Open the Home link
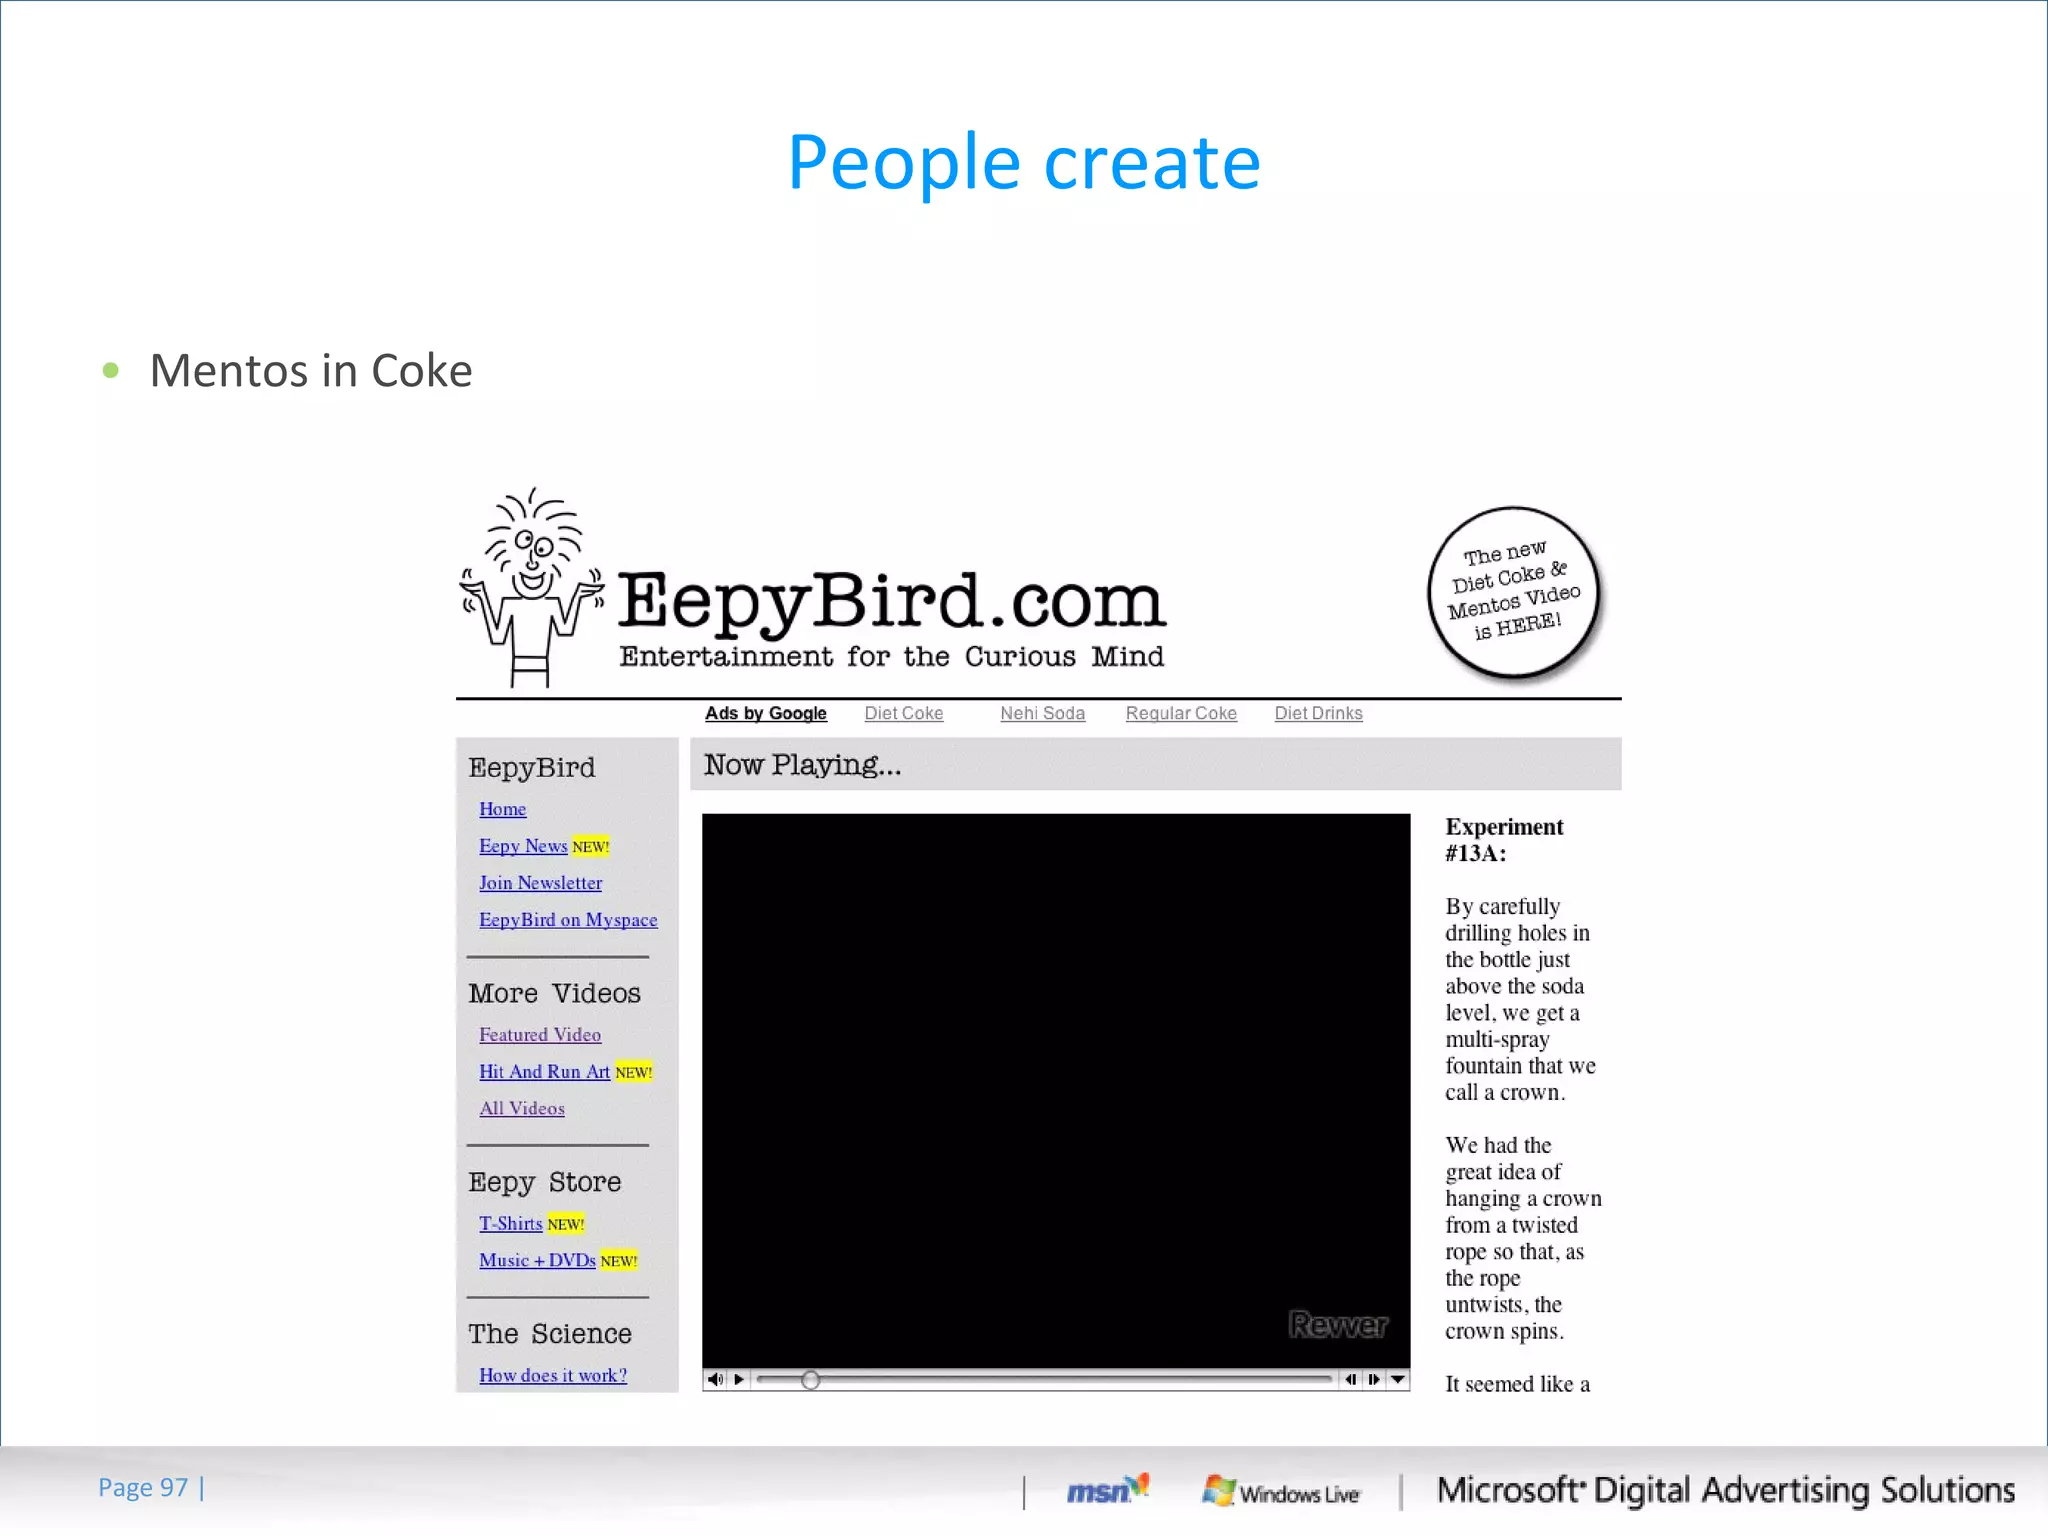Screen dimensions: 2048x1536 (x=502, y=809)
